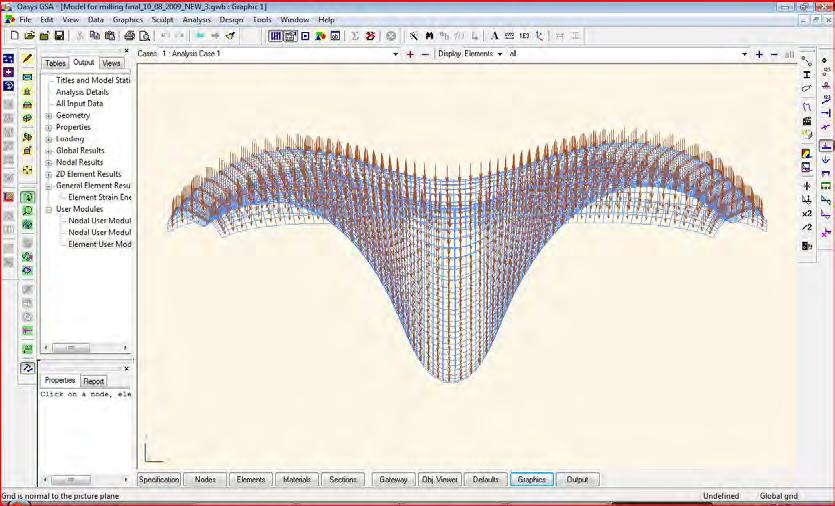
Task: Select All Input Data in tree
Action: coord(79,104)
